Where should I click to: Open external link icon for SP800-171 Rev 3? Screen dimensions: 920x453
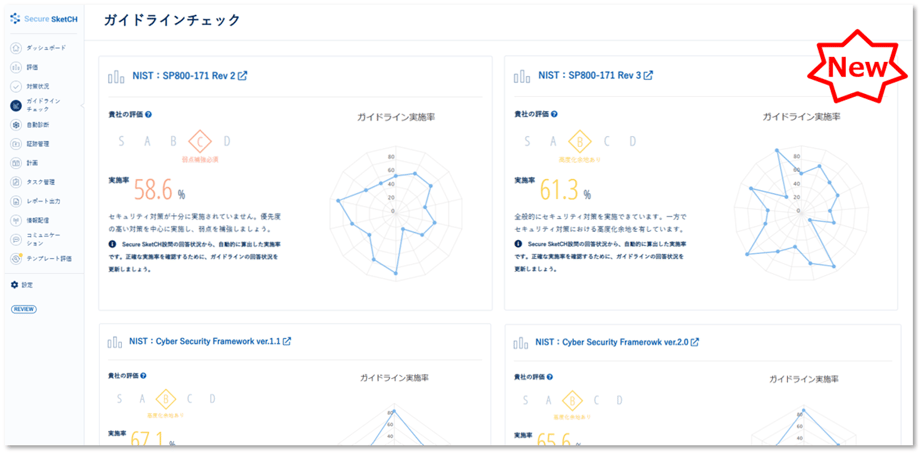pos(648,76)
